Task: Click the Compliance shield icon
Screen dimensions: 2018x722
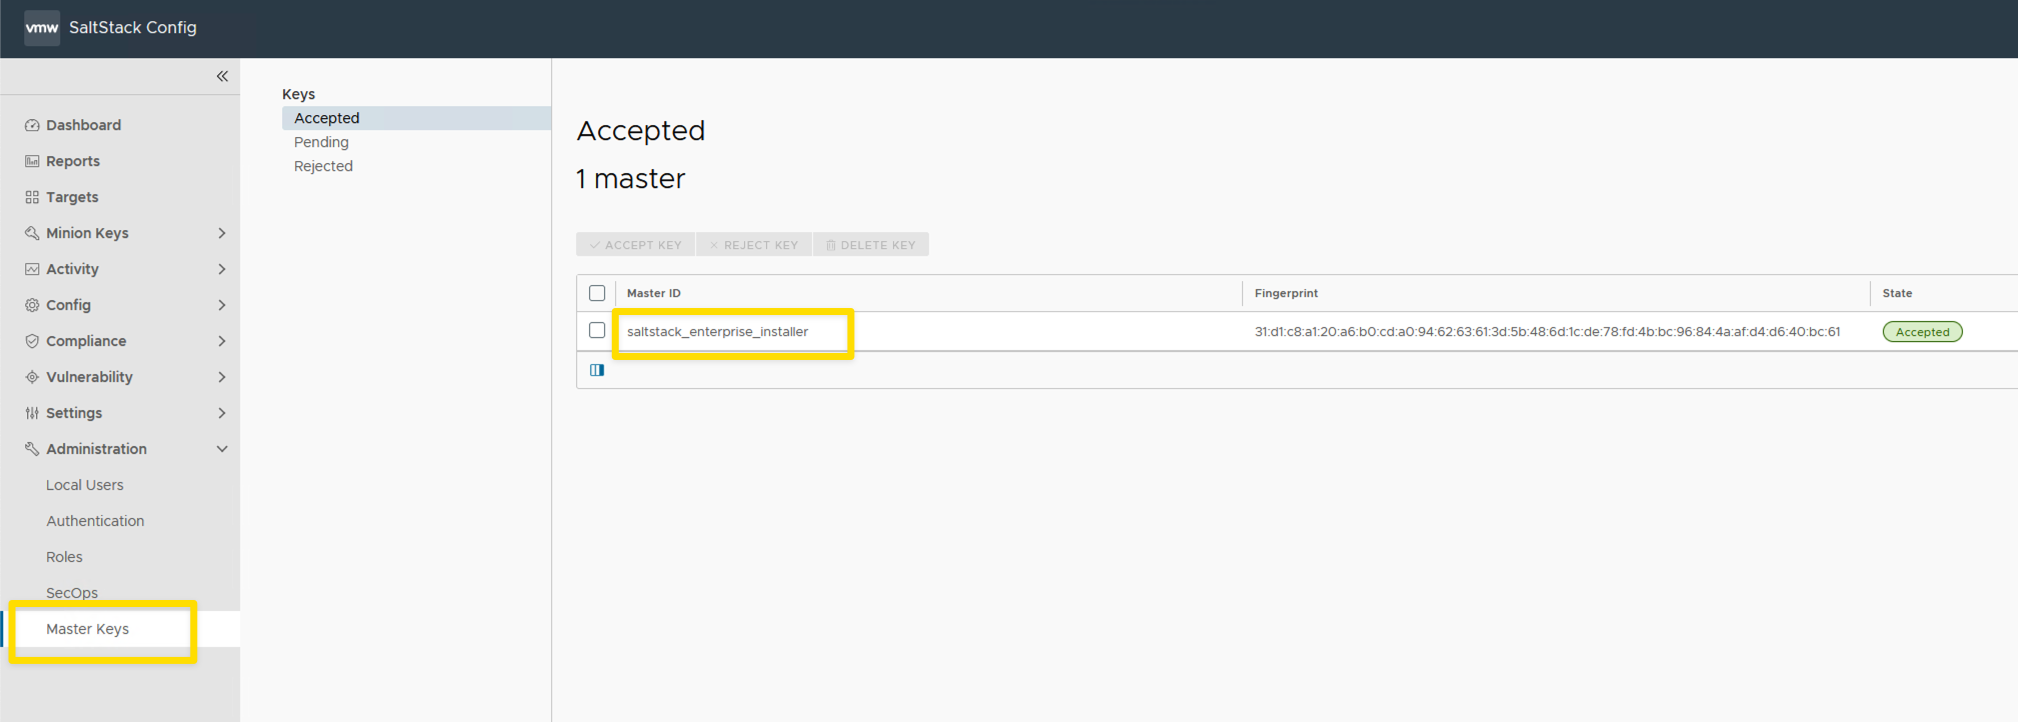Action: [32, 341]
